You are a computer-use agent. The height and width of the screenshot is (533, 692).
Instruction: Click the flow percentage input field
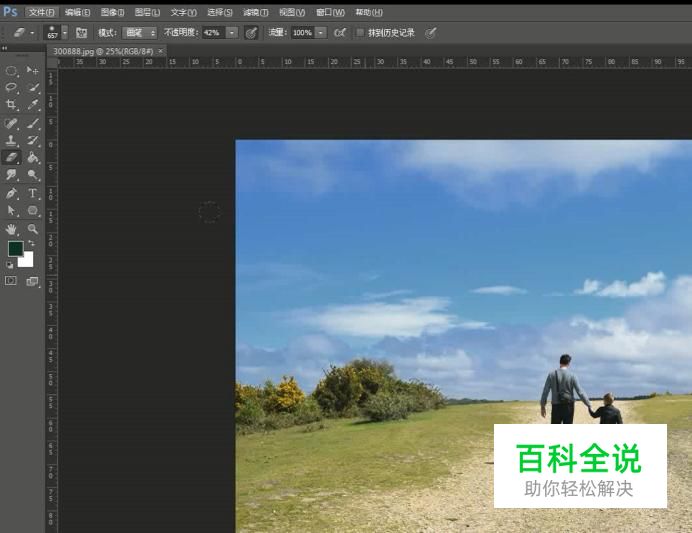(301, 33)
